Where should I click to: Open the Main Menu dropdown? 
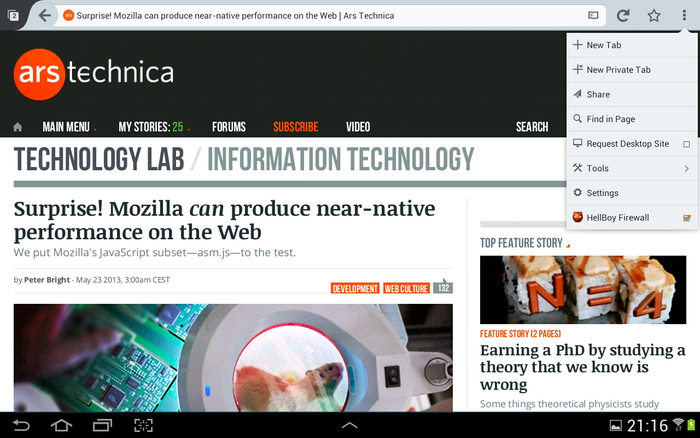click(x=69, y=127)
